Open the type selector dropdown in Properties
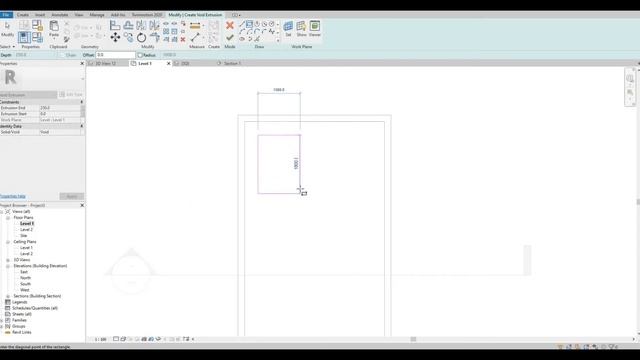640x360 pixels. click(82, 79)
